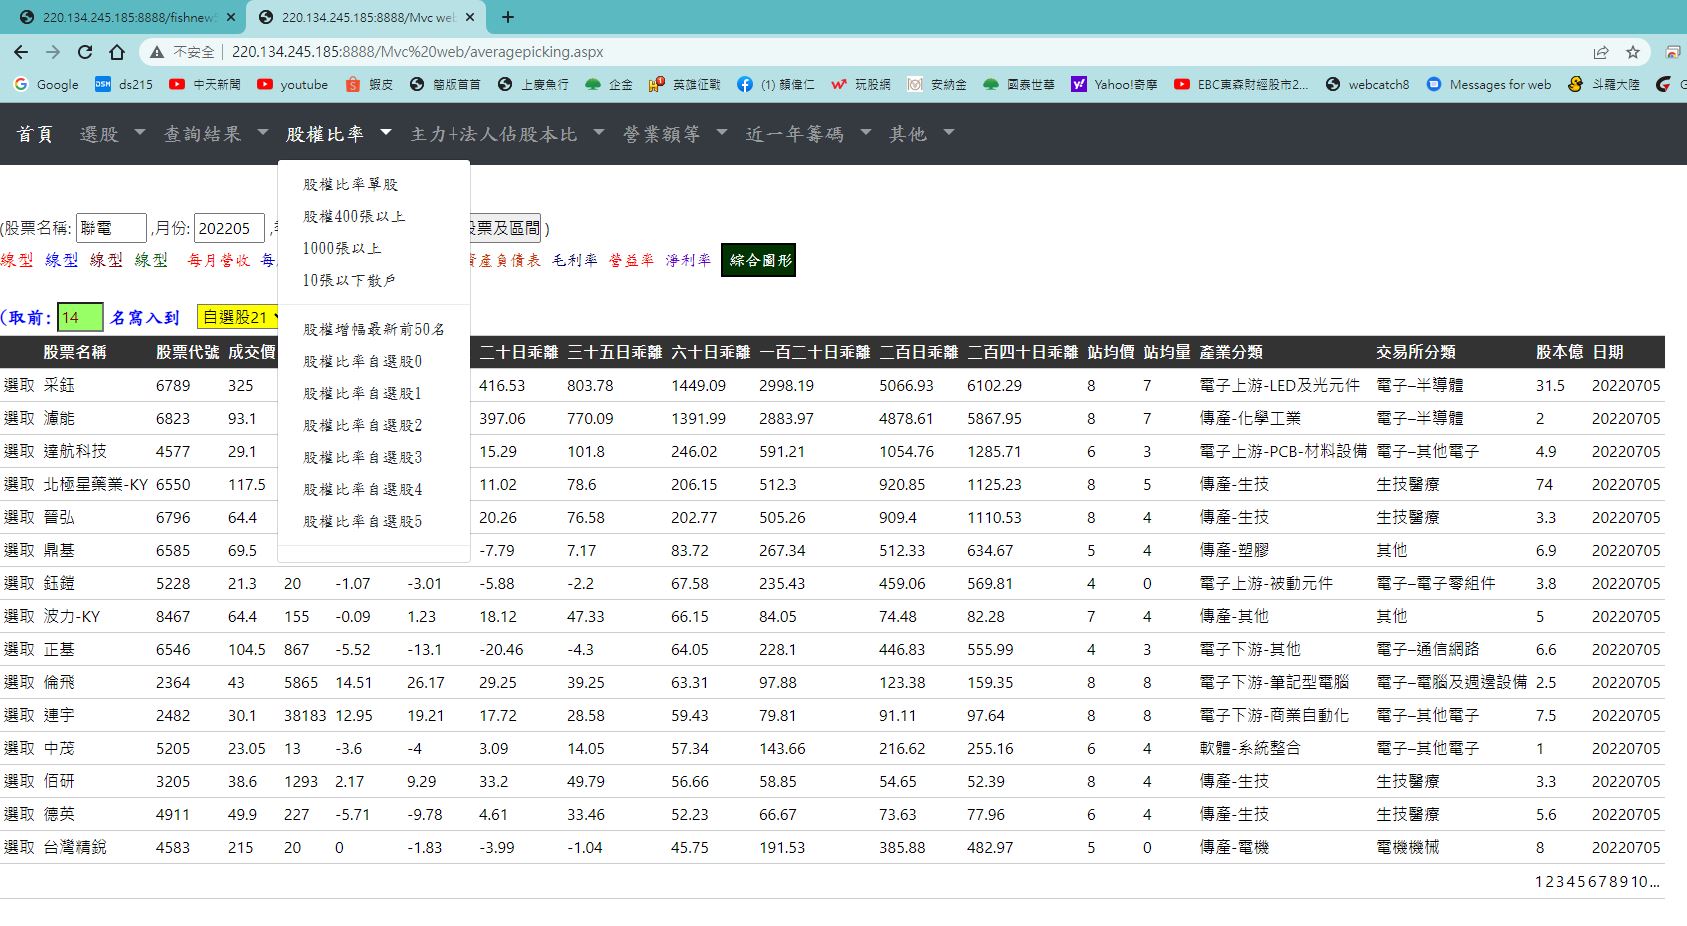Open 玩股網 bookmark

coord(861,85)
